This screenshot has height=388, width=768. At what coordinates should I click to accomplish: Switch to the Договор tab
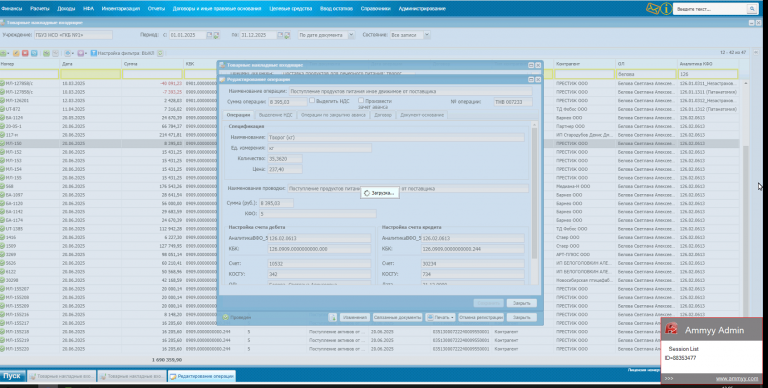click(x=383, y=115)
